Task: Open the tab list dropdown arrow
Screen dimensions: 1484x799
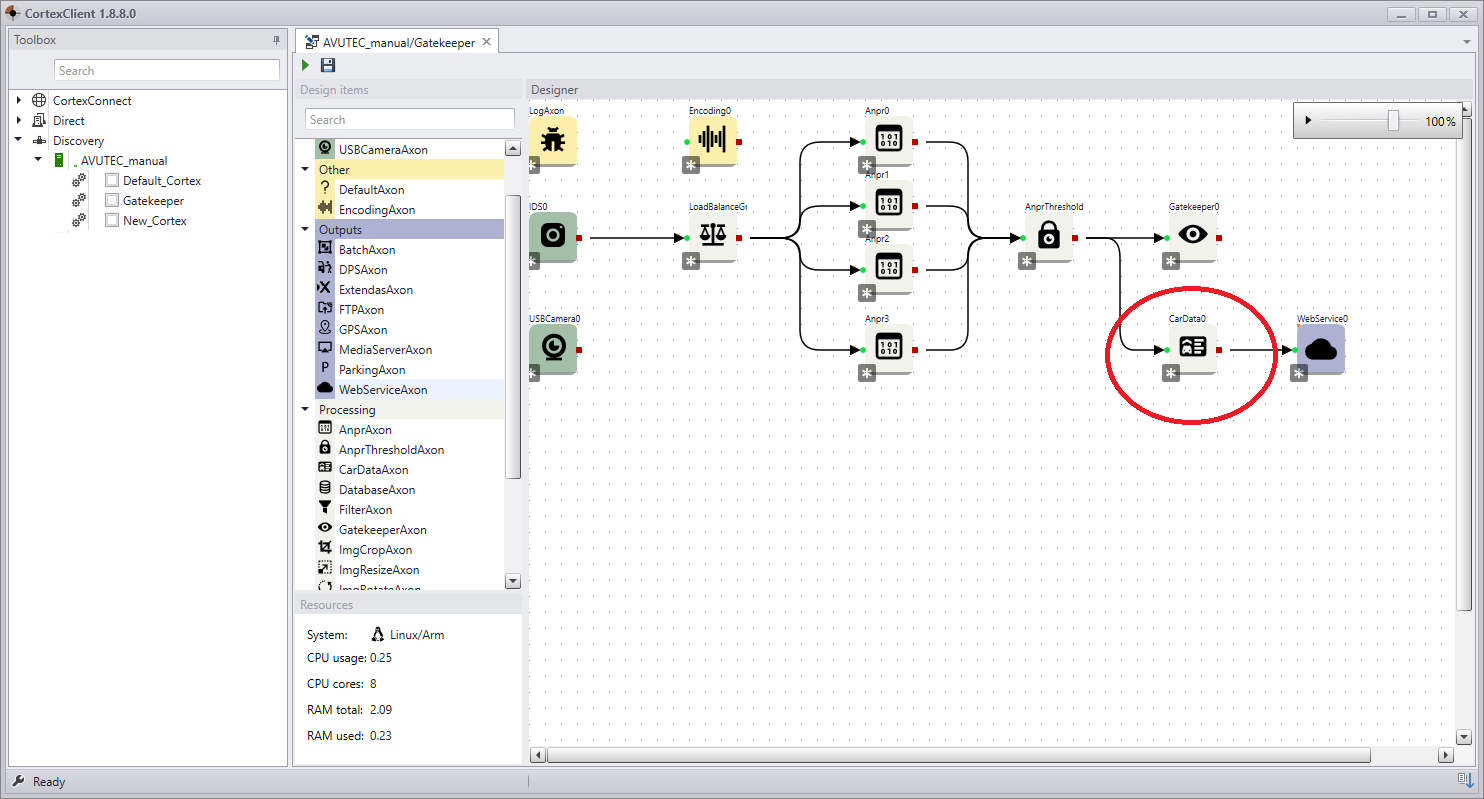Action: (x=1467, y=42)
